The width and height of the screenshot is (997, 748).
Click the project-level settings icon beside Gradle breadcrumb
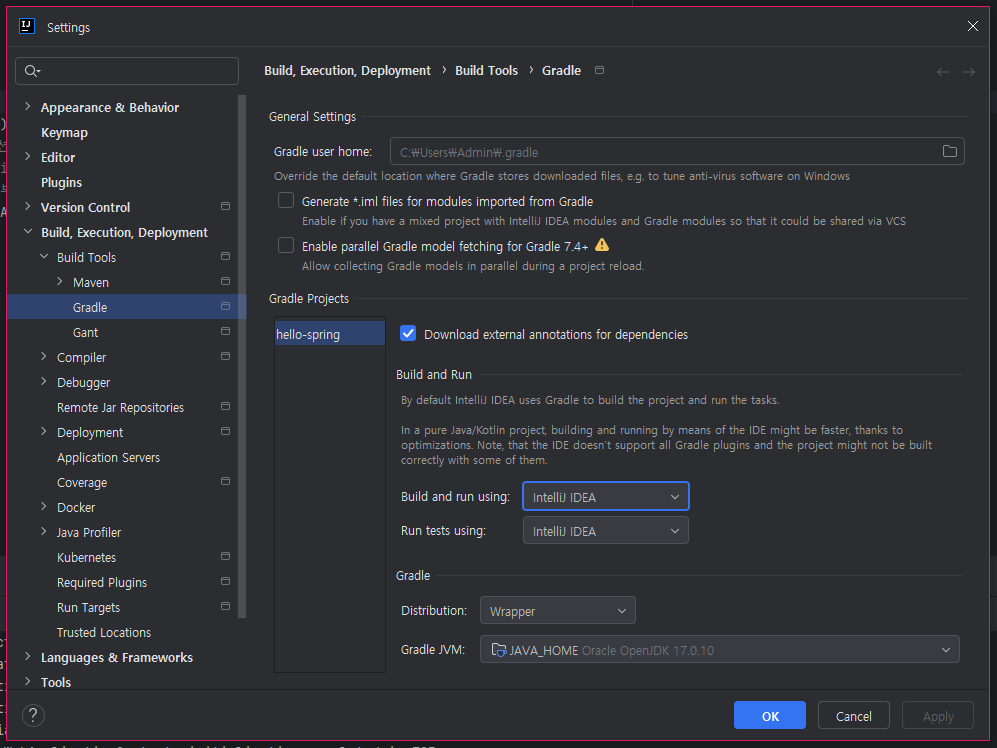pyautogui.click(x=600, y=70)
